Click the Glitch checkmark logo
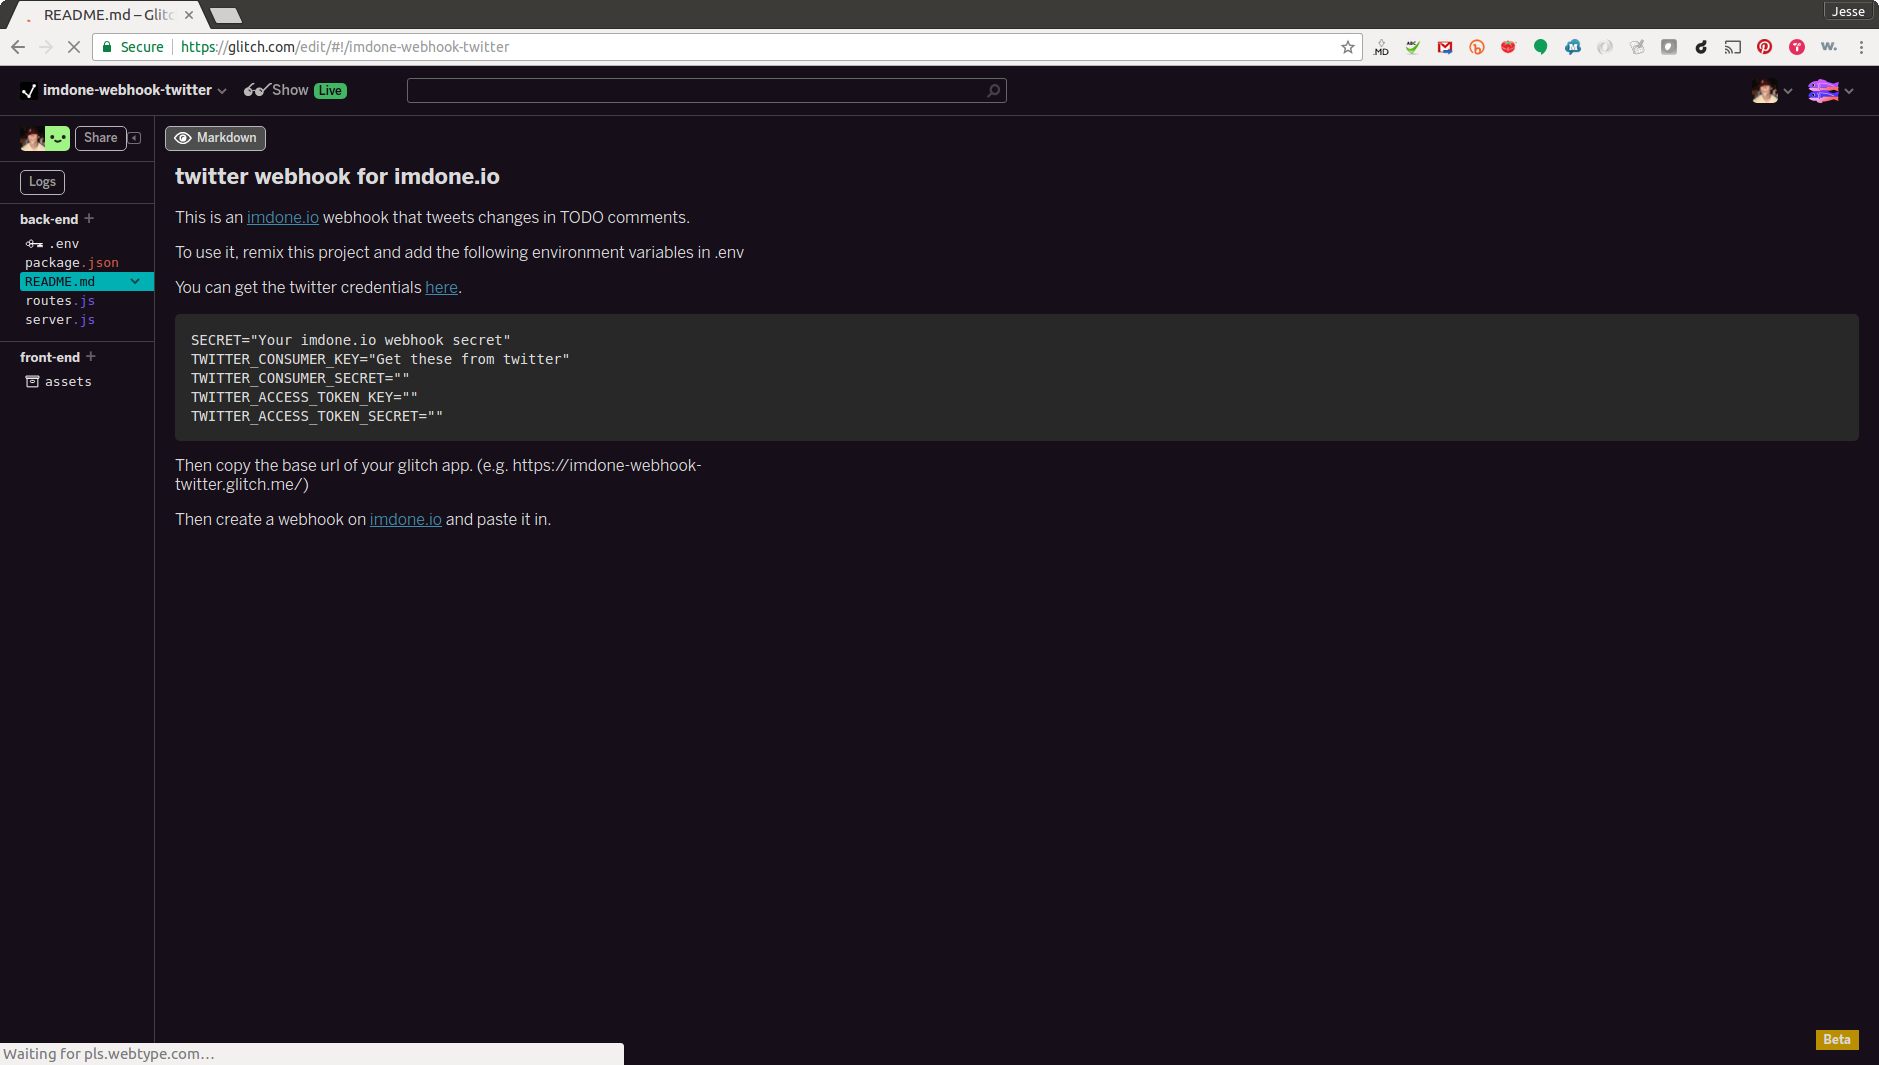The width and height of the screenshot is (1879, 1065). 28,90
